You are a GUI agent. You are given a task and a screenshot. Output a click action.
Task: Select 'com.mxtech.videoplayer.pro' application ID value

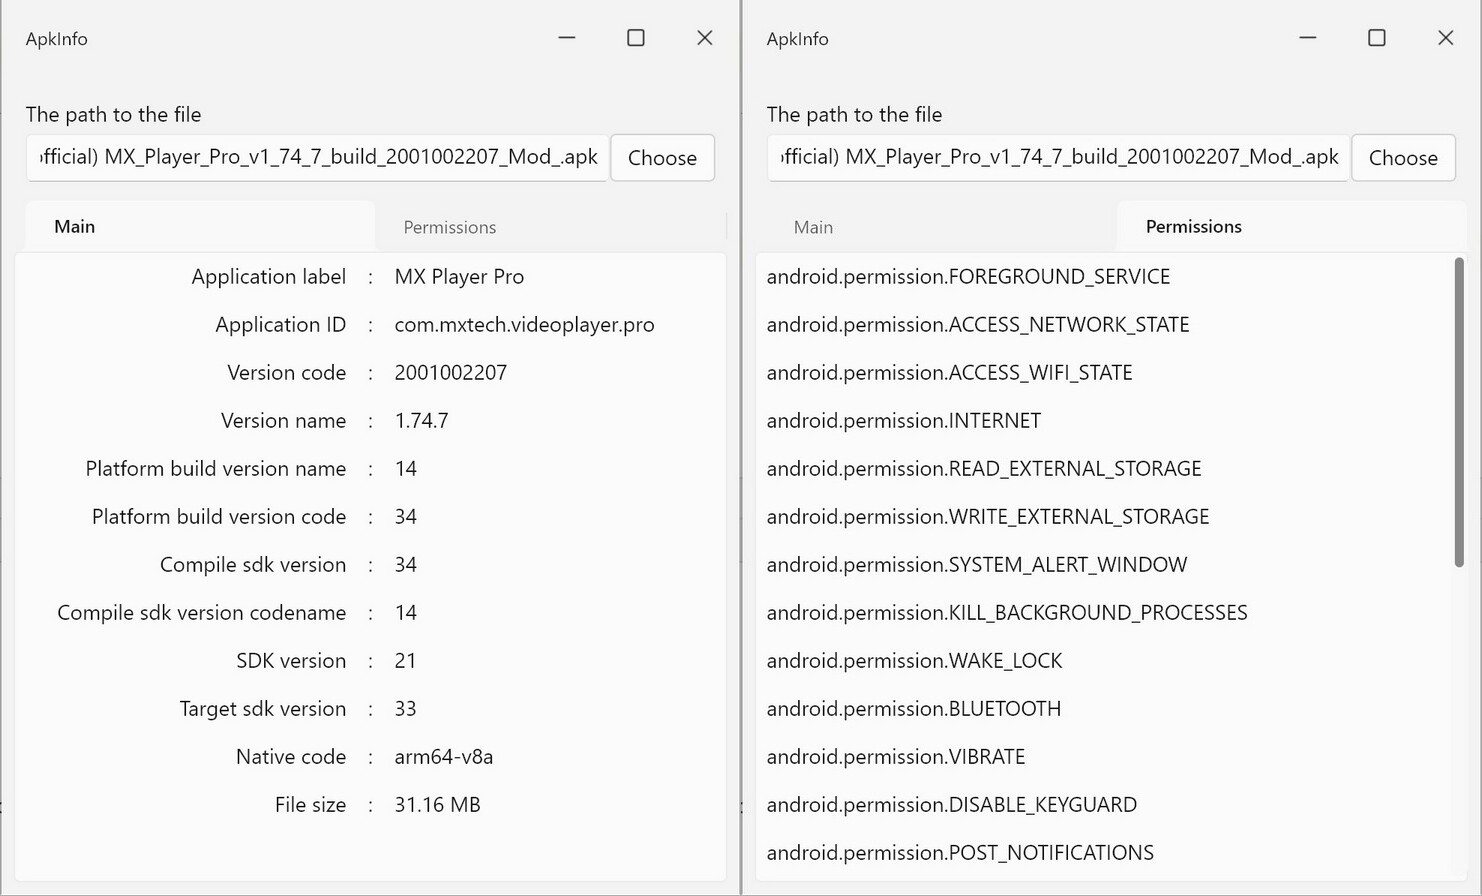524,325
